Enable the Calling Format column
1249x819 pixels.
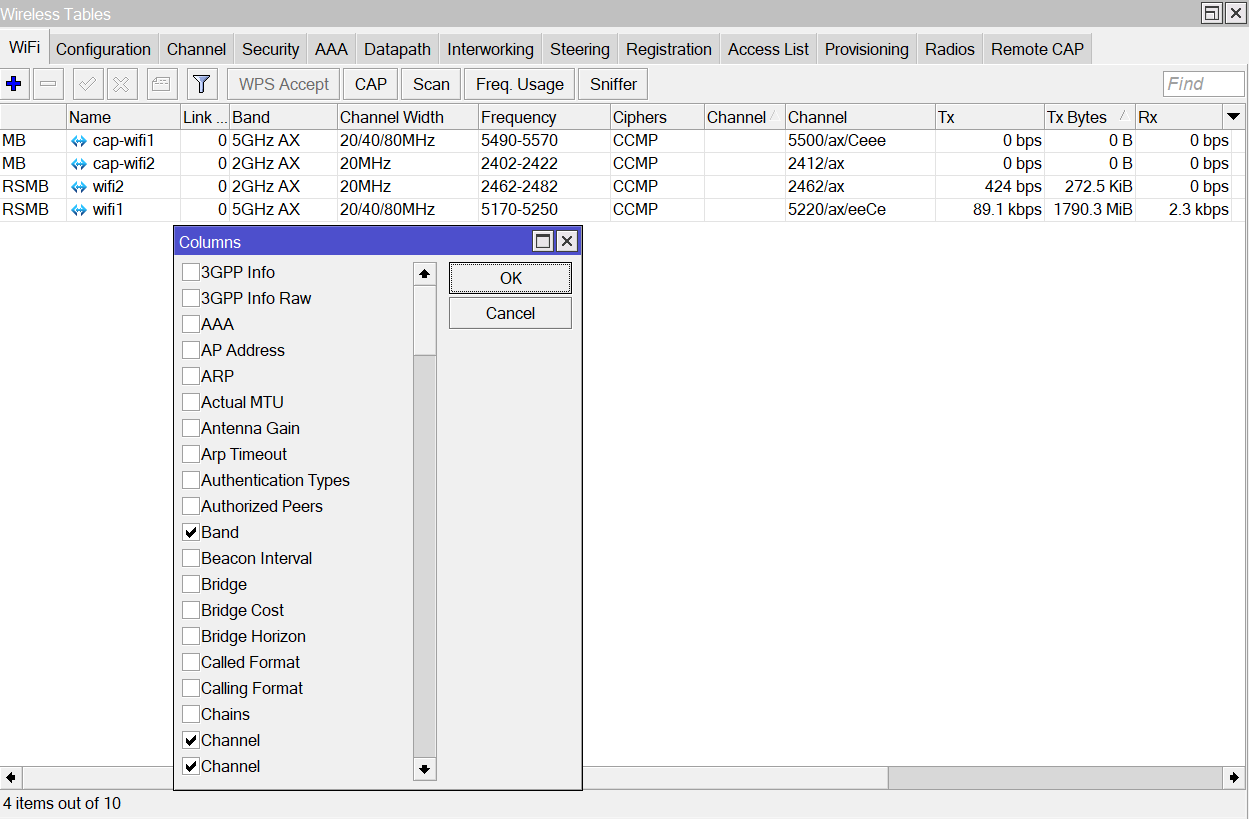191,688
